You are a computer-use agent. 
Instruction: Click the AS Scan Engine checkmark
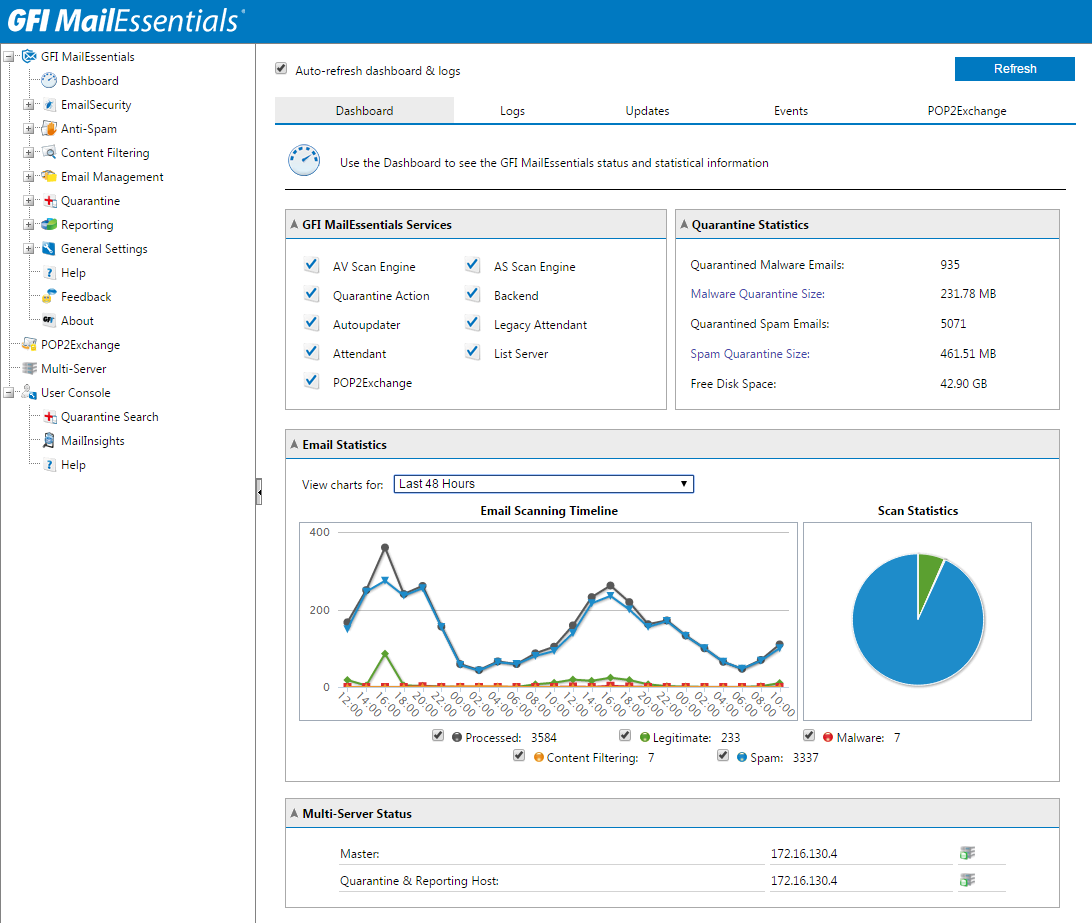(x=473, y=265)
